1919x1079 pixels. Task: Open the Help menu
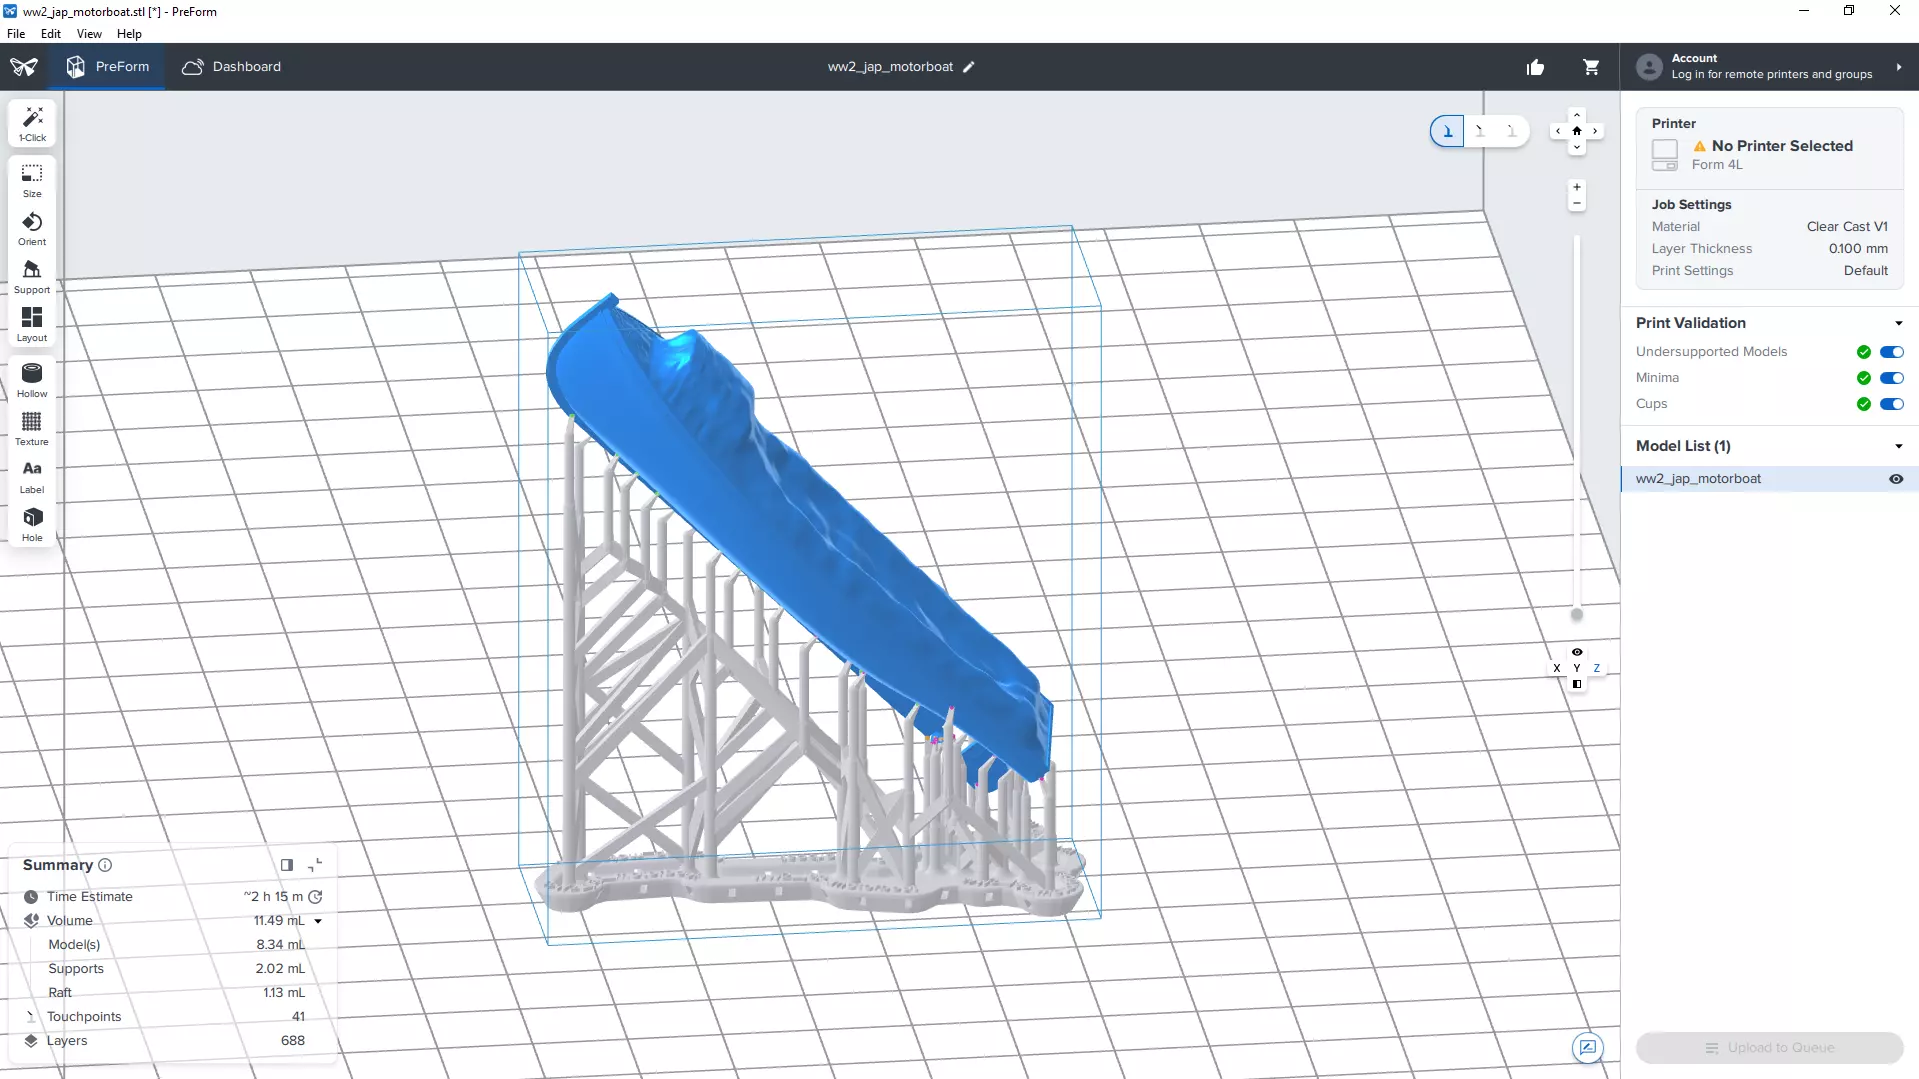point(129,33)
